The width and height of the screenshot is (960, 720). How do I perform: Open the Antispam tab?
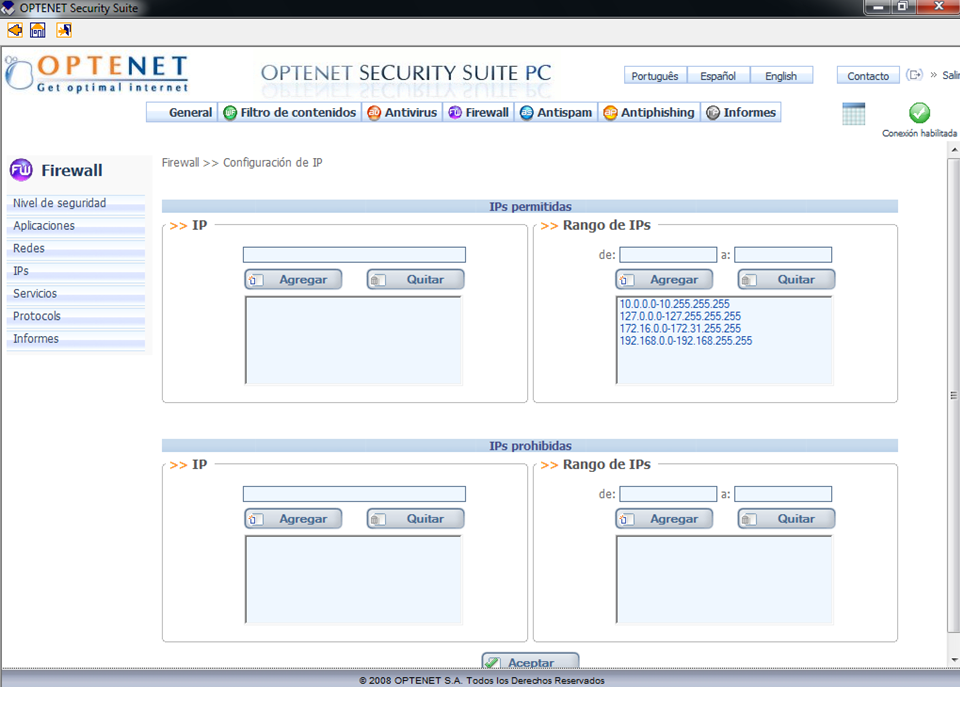[556, 113]
